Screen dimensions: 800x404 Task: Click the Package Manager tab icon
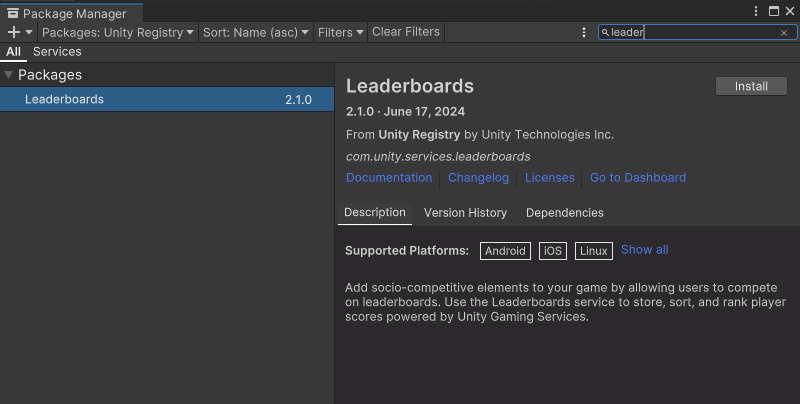click(x=13, y=13)
